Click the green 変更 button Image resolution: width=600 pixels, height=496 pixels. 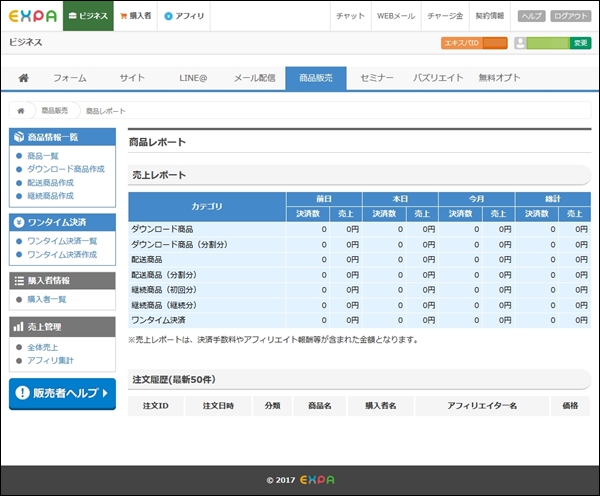(x=580, y=43)
